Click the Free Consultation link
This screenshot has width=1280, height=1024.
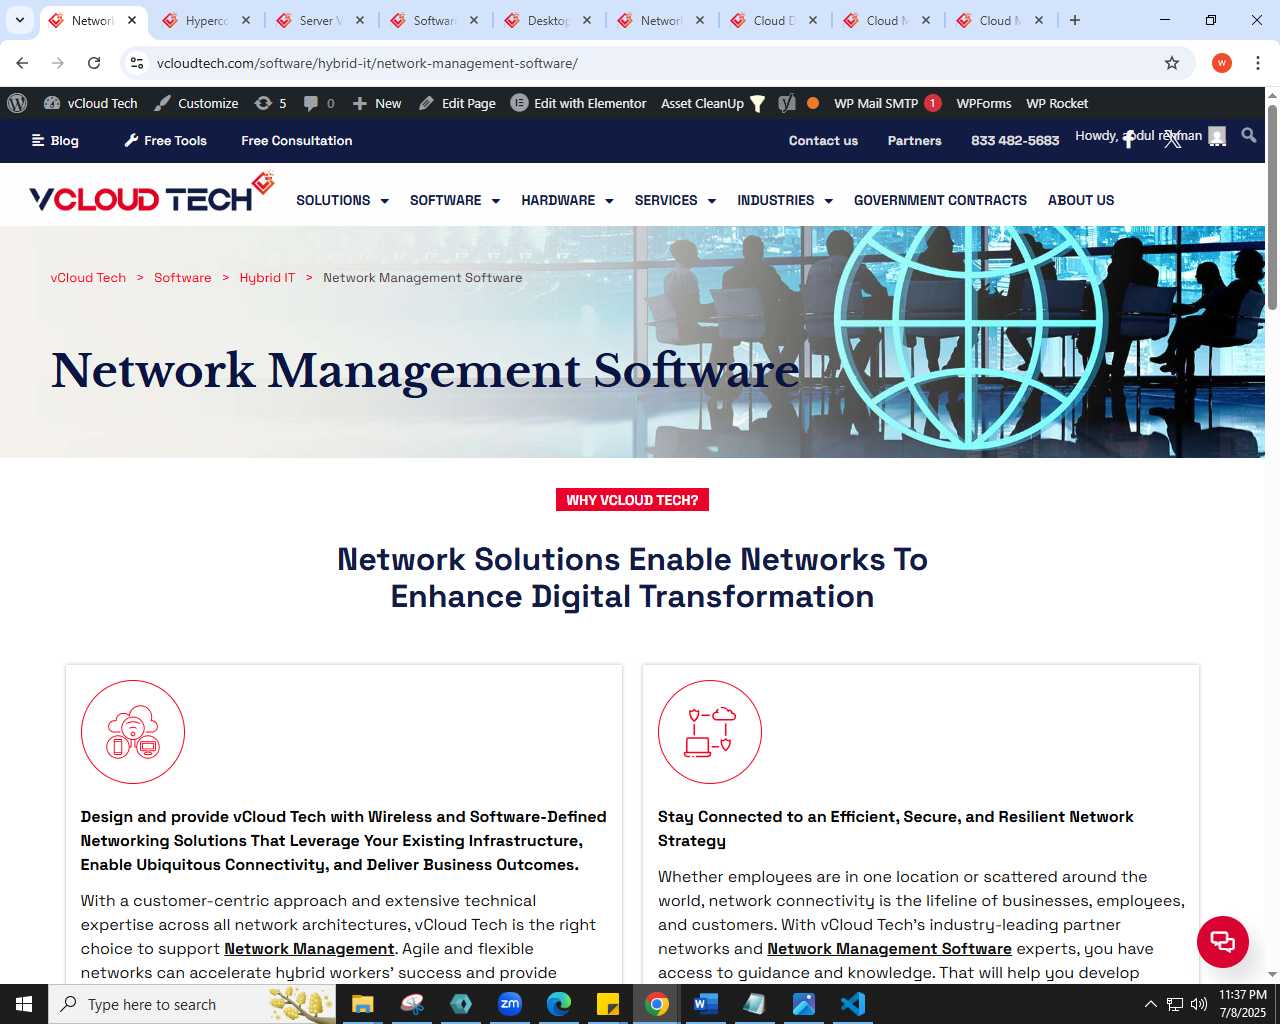(297, 140)
